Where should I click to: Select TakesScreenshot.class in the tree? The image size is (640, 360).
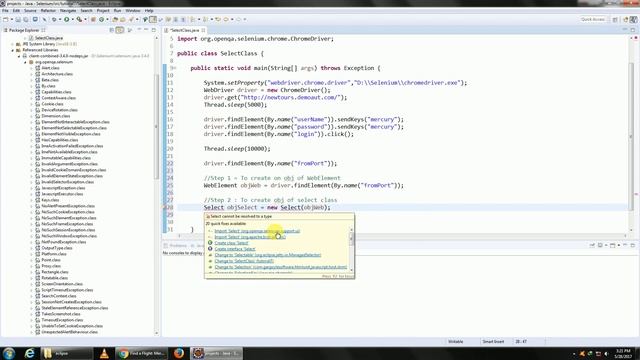pyautogui.click(x=61, y=314)
